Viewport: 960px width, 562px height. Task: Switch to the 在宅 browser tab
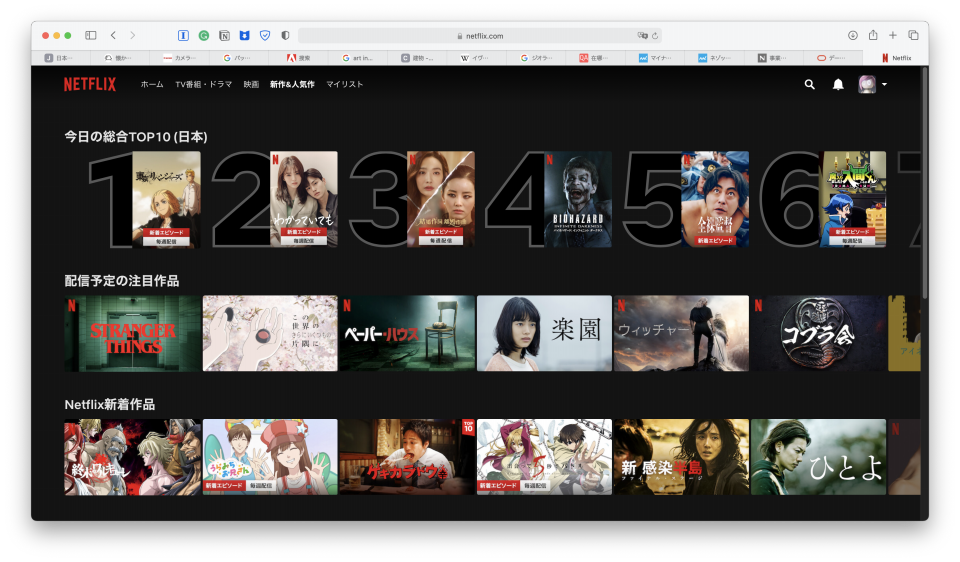coord(595,58)
